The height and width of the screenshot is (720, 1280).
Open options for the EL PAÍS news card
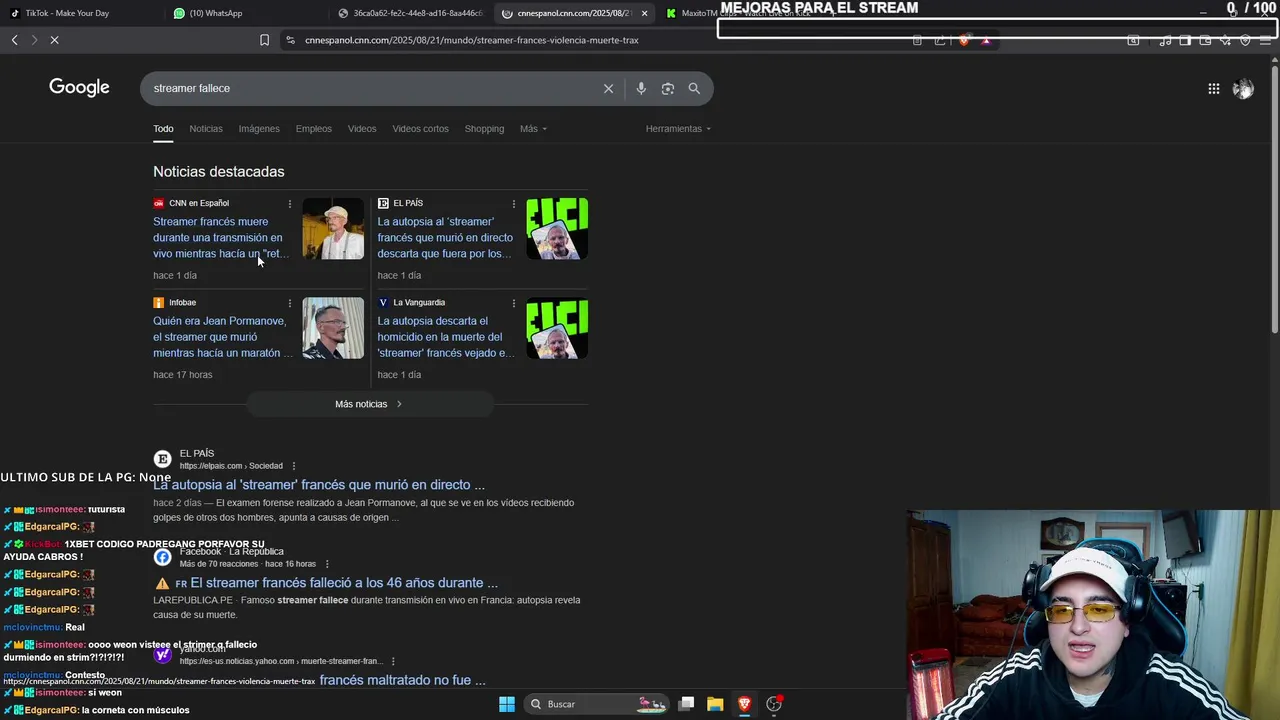pyautogui.click(x=514, y=204)
